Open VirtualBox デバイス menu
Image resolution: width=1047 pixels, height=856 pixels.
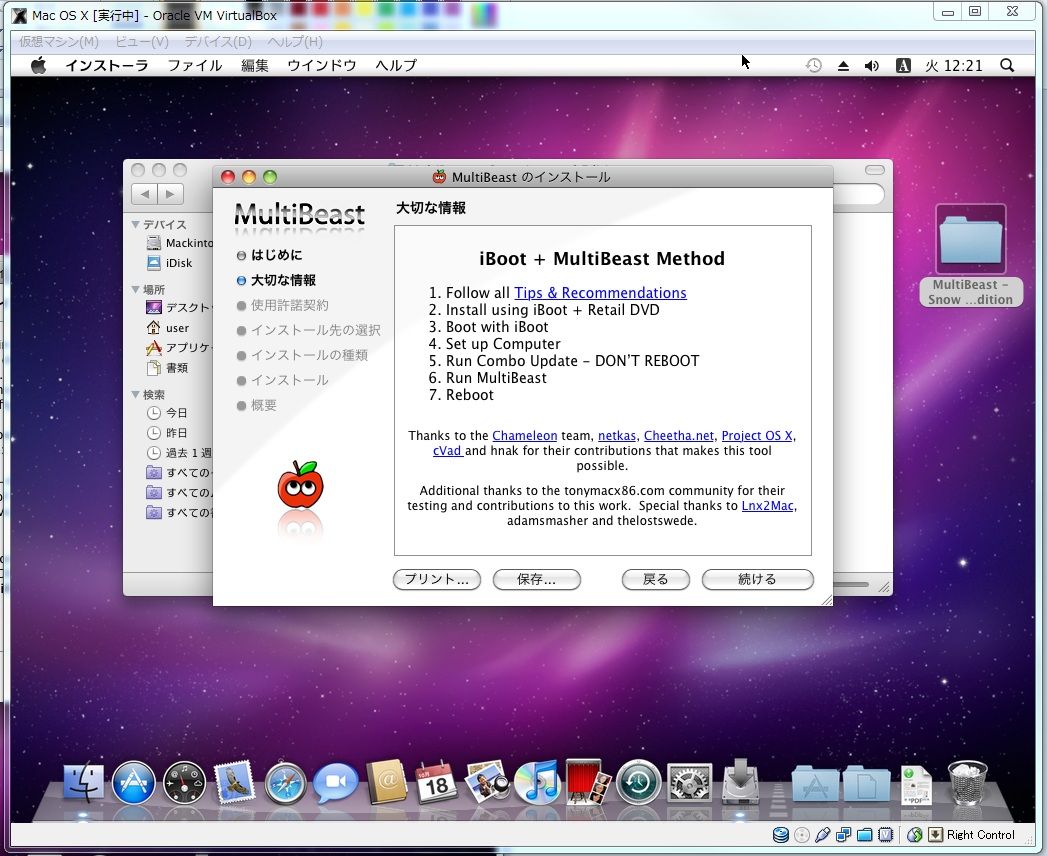(x=218, y=41)
